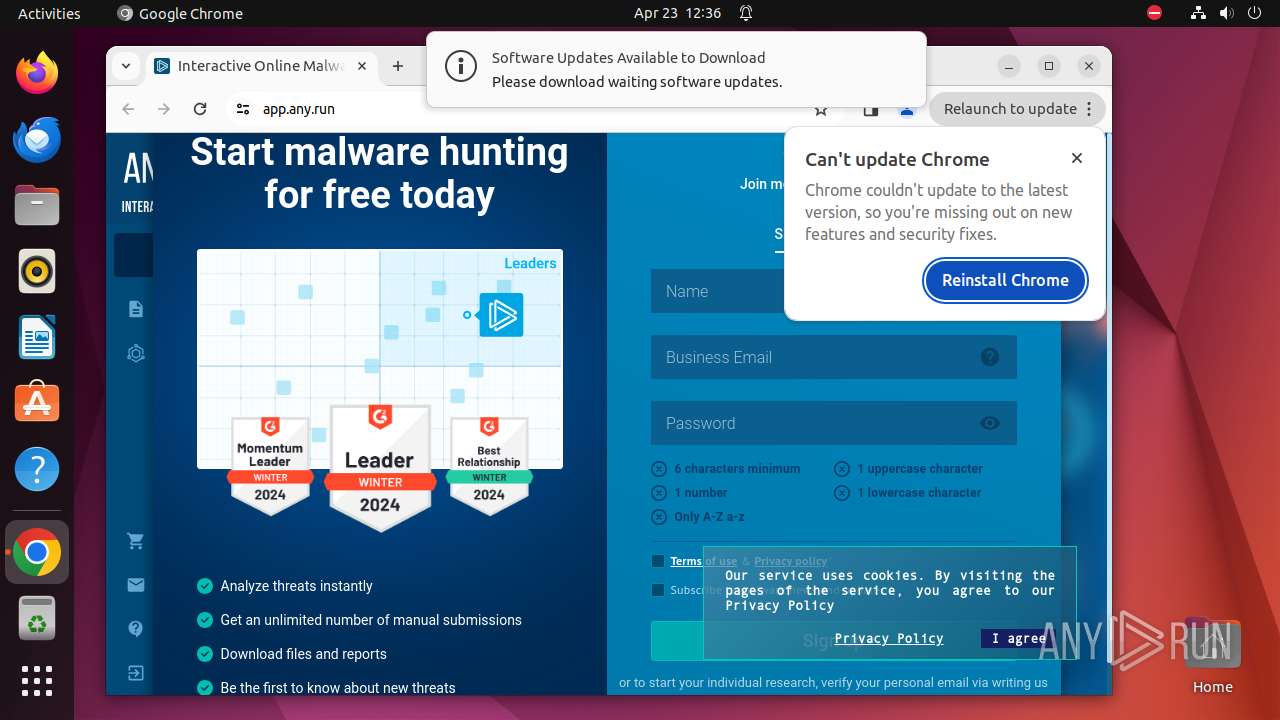
Task: Show Applications grid in dock
Action: [x=37, y=681]
